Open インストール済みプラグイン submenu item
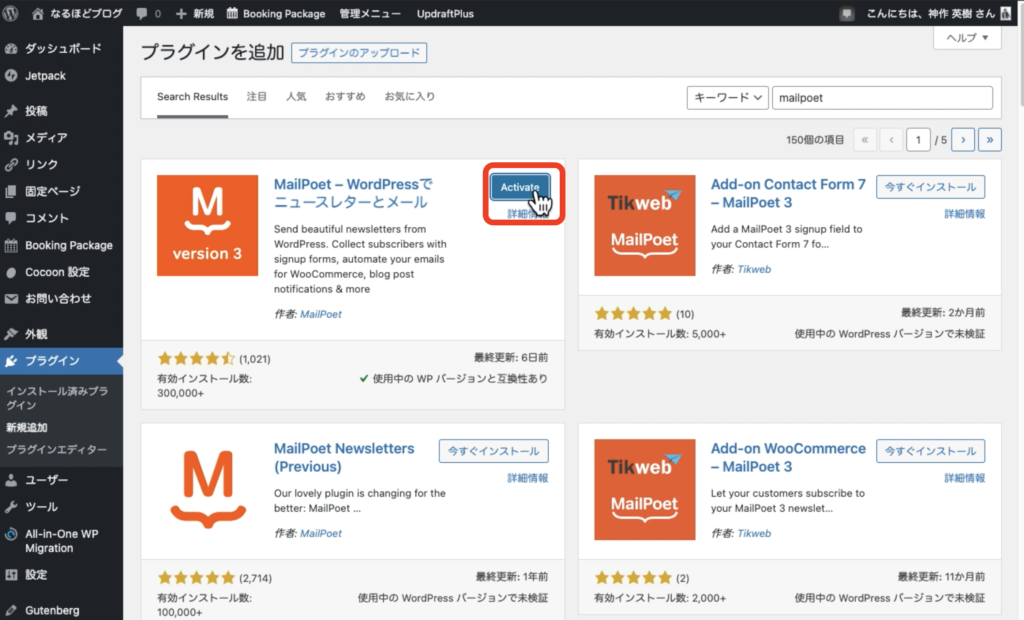The width and height of the screenshot is (1024, 620). 57,398
